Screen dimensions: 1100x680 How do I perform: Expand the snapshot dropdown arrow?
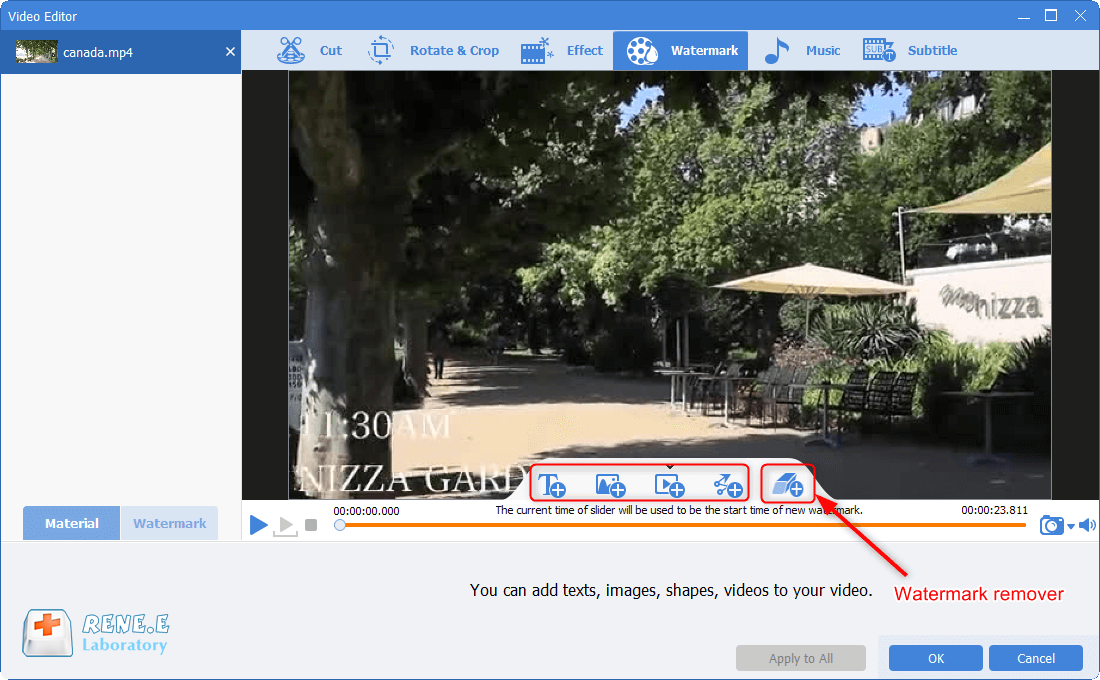tap(1071, 526)
